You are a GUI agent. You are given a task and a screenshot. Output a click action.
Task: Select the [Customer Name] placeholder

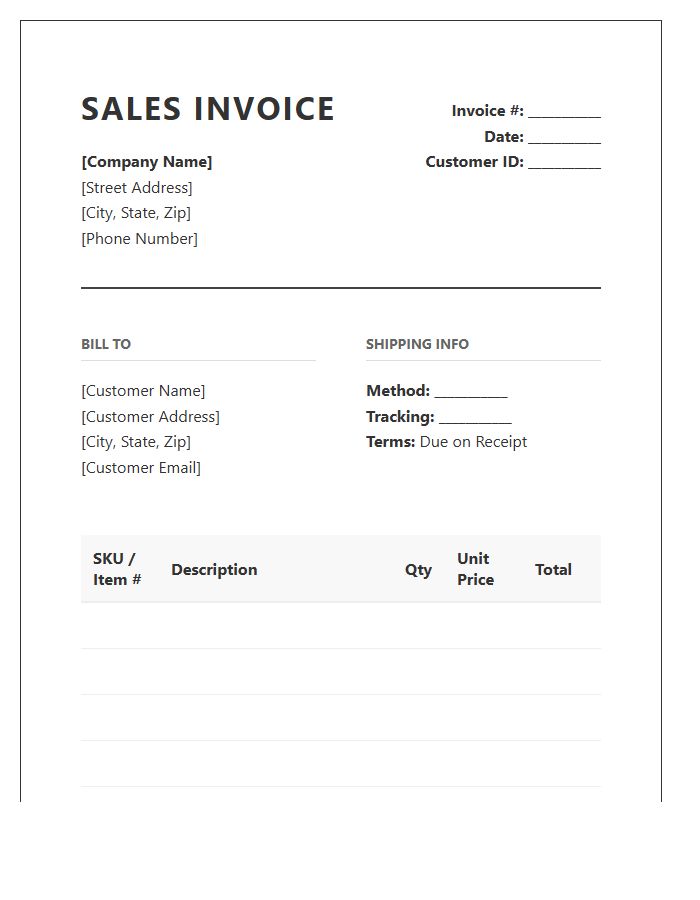tap(143, 391)
